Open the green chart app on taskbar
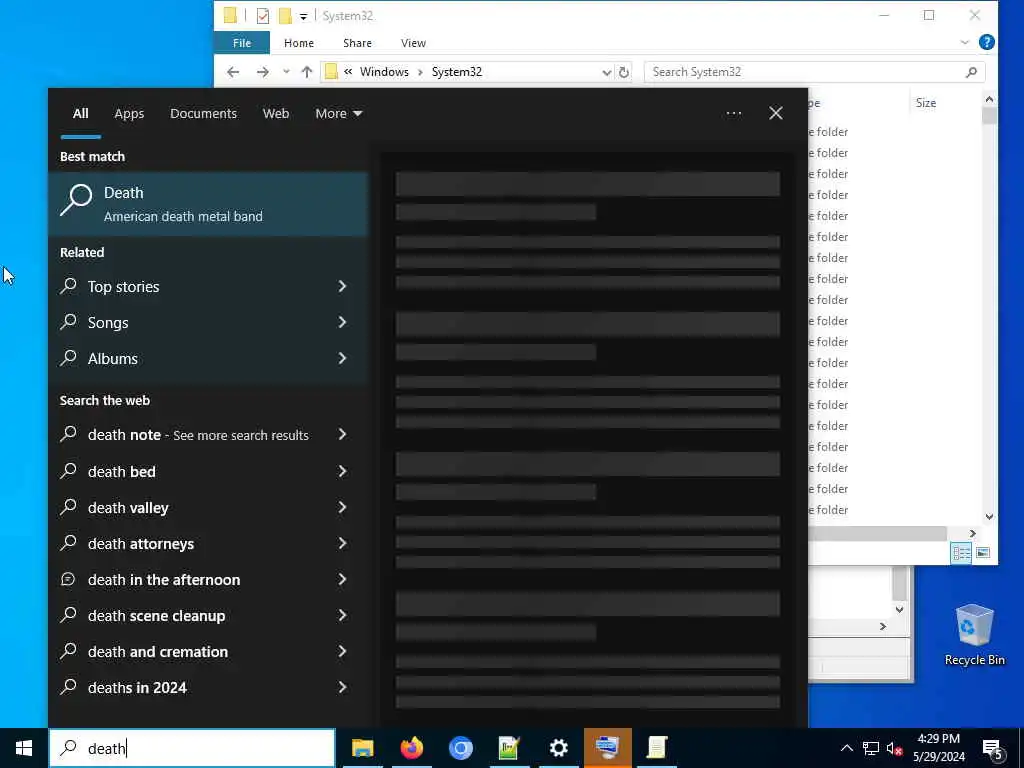 coord(509,748)
